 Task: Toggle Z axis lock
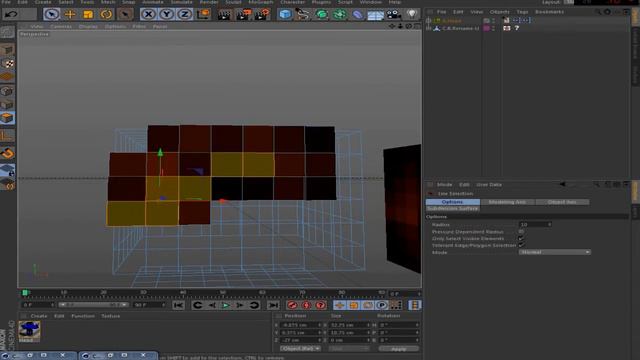[x=184, y=14]
